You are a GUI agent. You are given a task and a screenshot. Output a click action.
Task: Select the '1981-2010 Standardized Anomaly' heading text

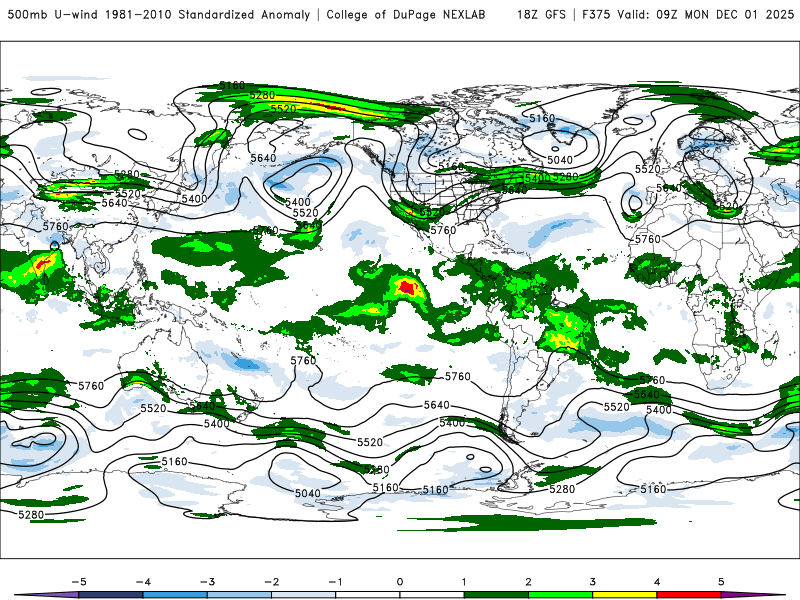click(208, 14)
